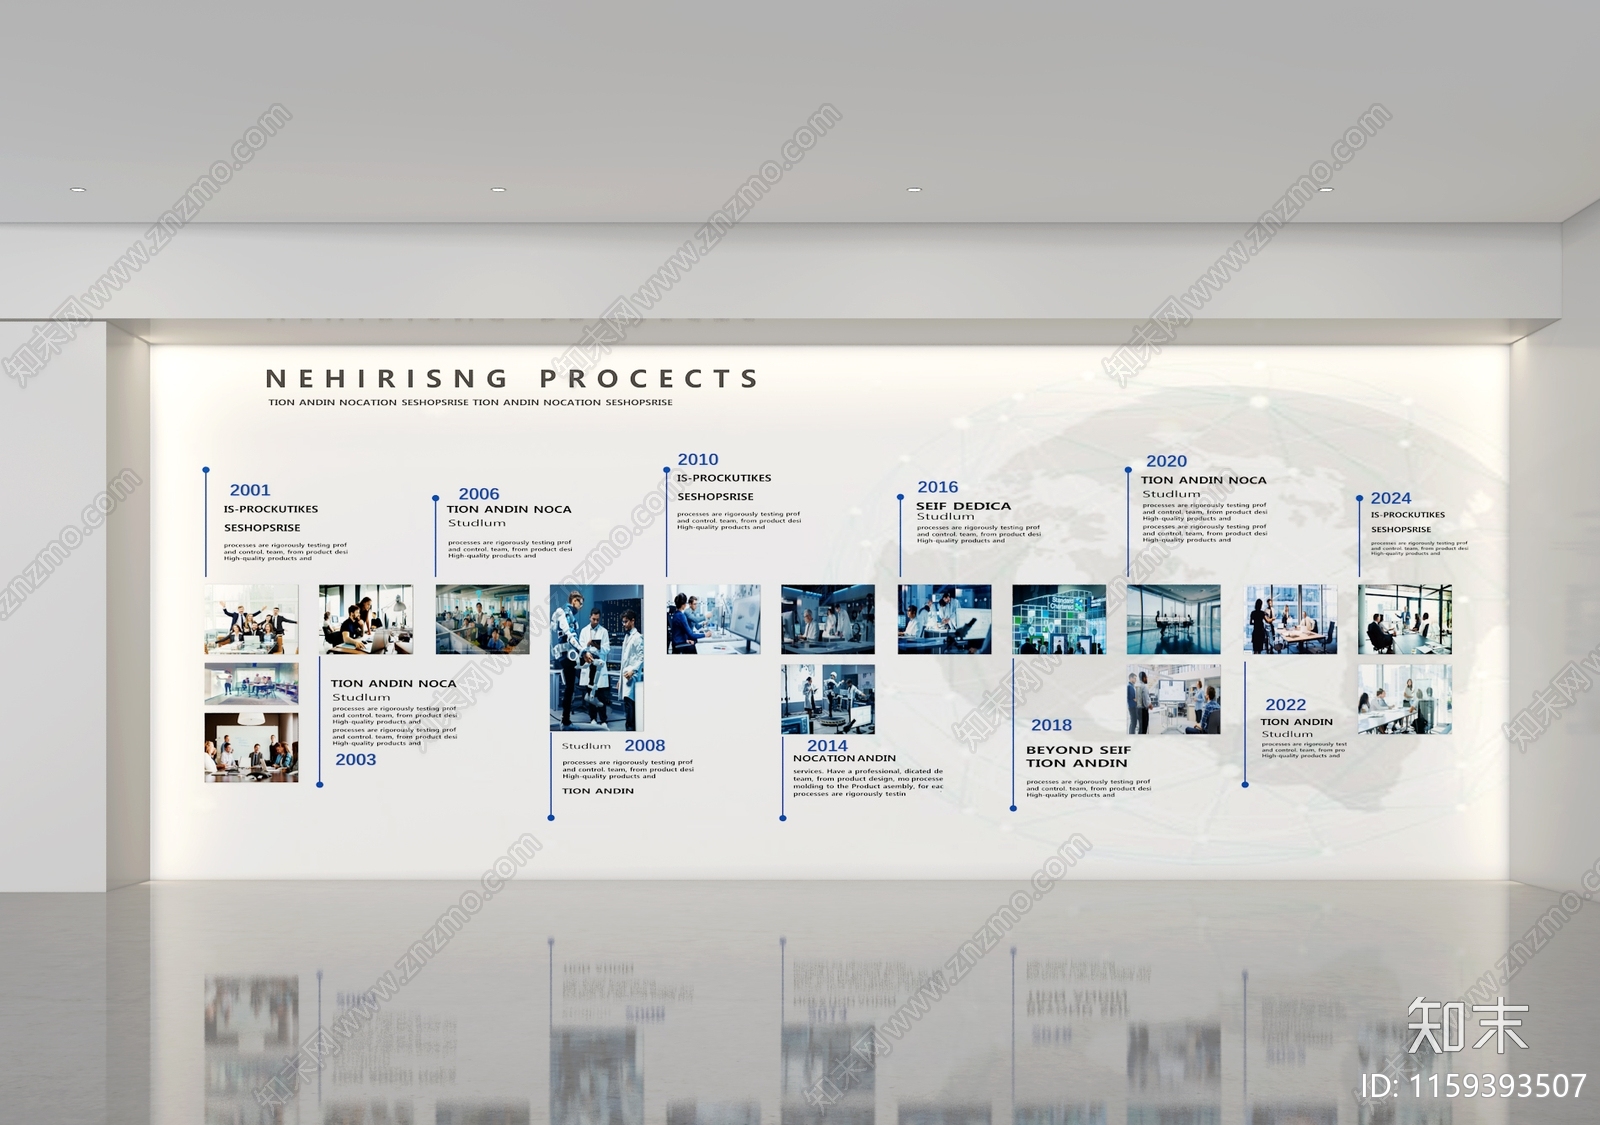Select the 2020 year label
The image size is (1600, 1125).
point(1166,461)
